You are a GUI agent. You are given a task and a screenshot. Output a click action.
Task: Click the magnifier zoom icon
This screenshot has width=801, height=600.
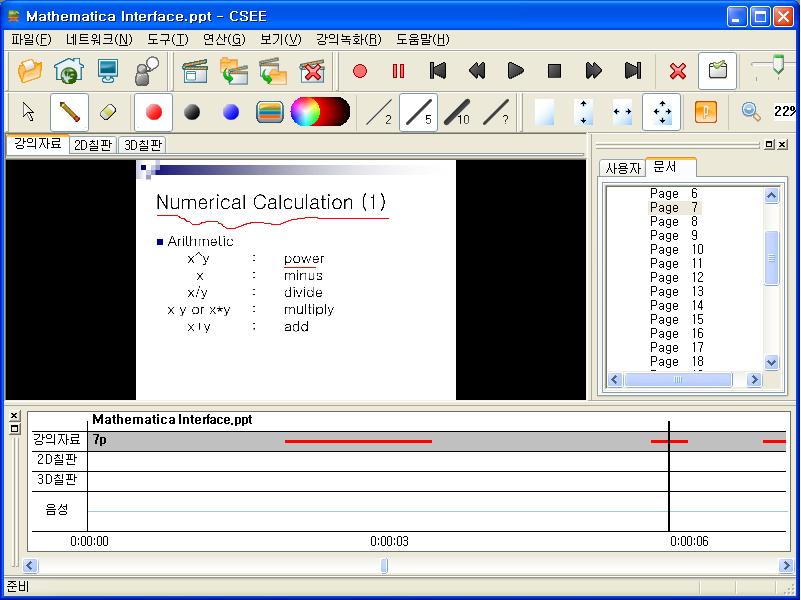(751, 112)
